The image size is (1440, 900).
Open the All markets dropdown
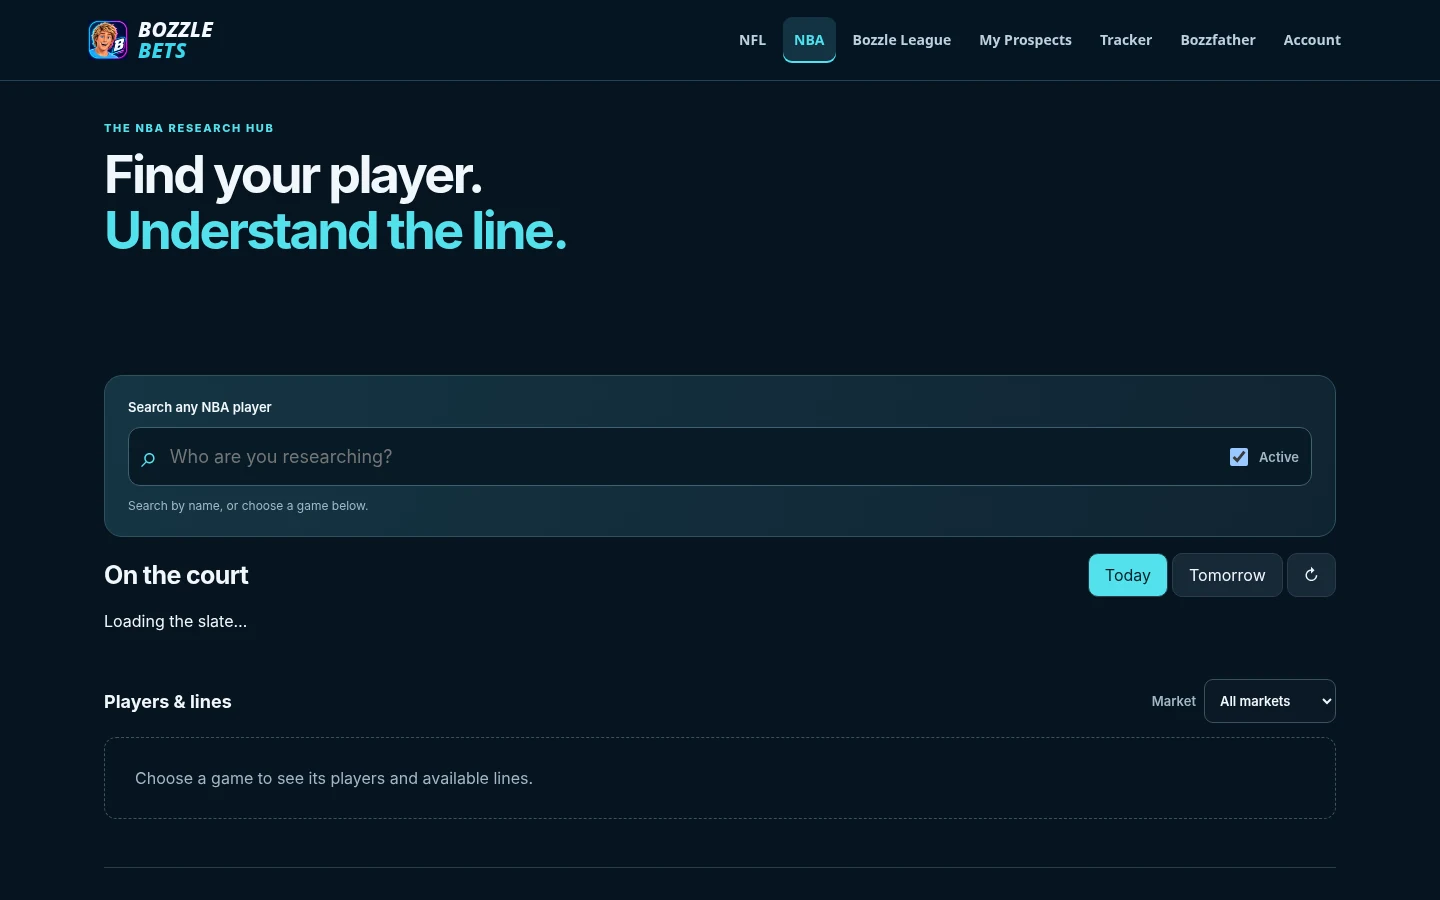pos(1270,701)
